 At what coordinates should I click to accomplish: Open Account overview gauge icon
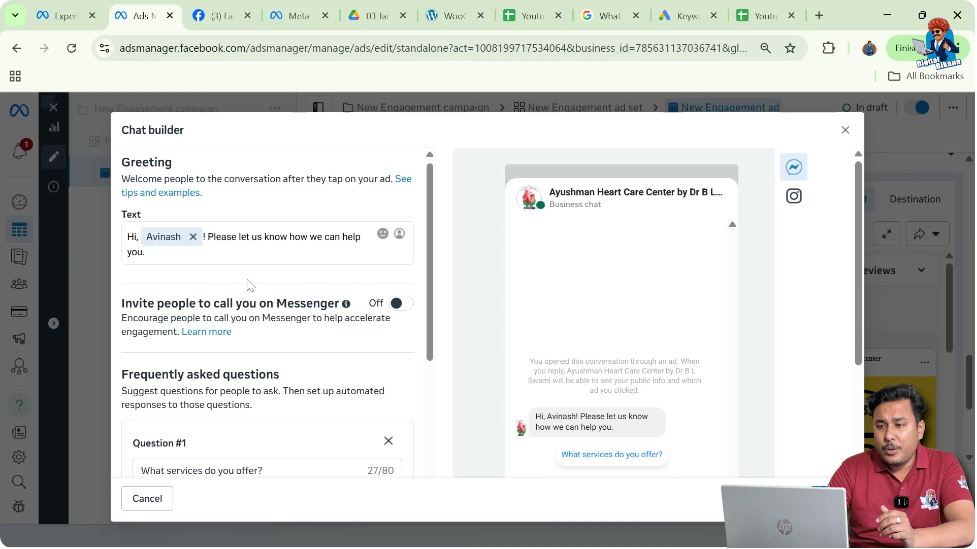click(x=19, y=202)
